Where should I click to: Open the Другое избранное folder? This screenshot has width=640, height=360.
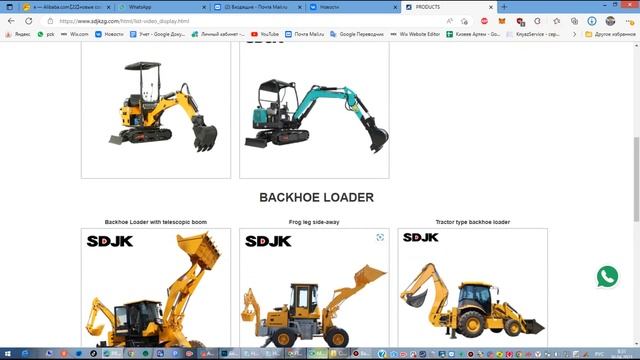point(610,34)
